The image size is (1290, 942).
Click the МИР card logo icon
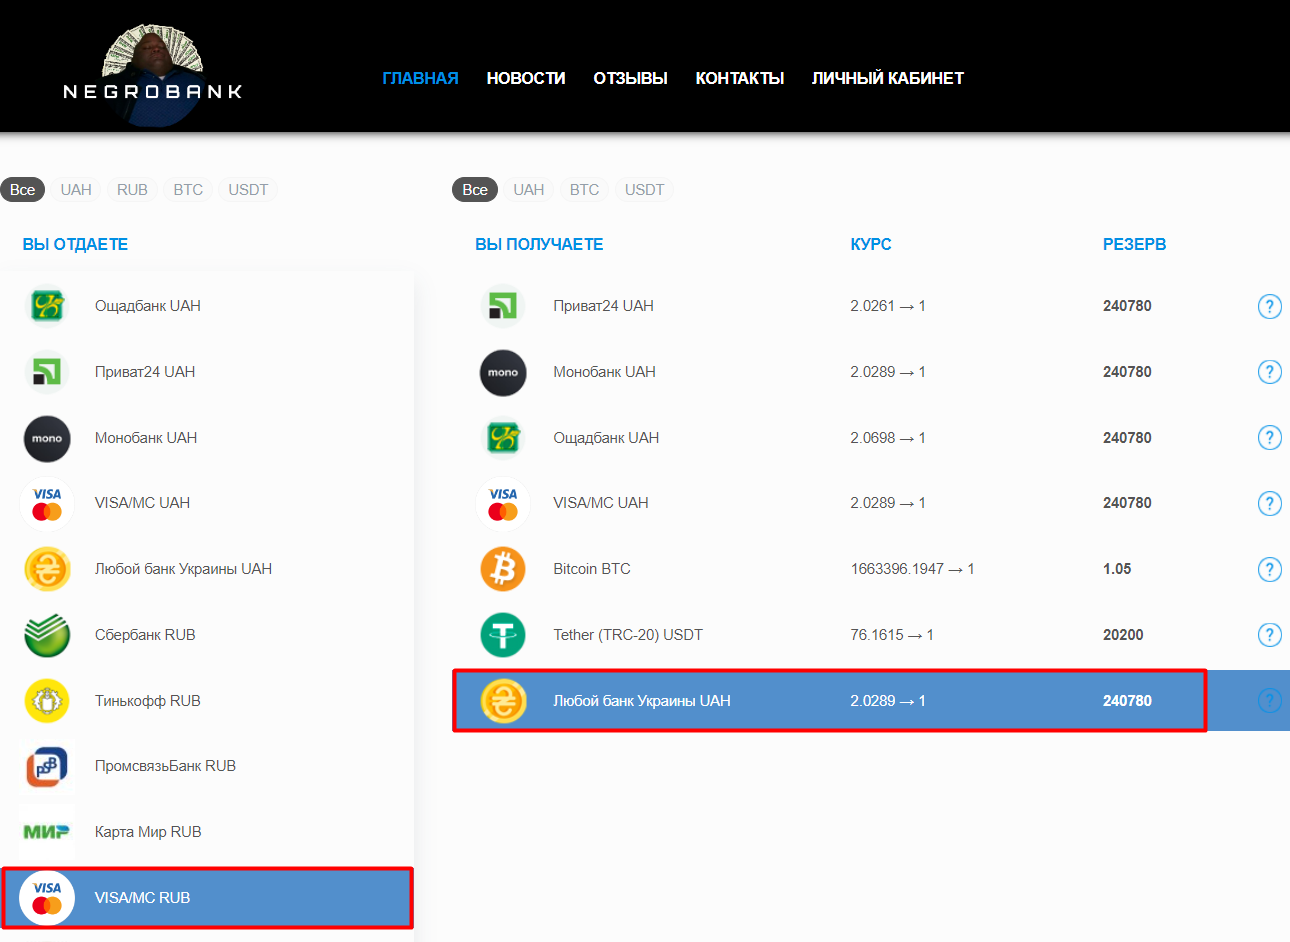coord(47,832)
